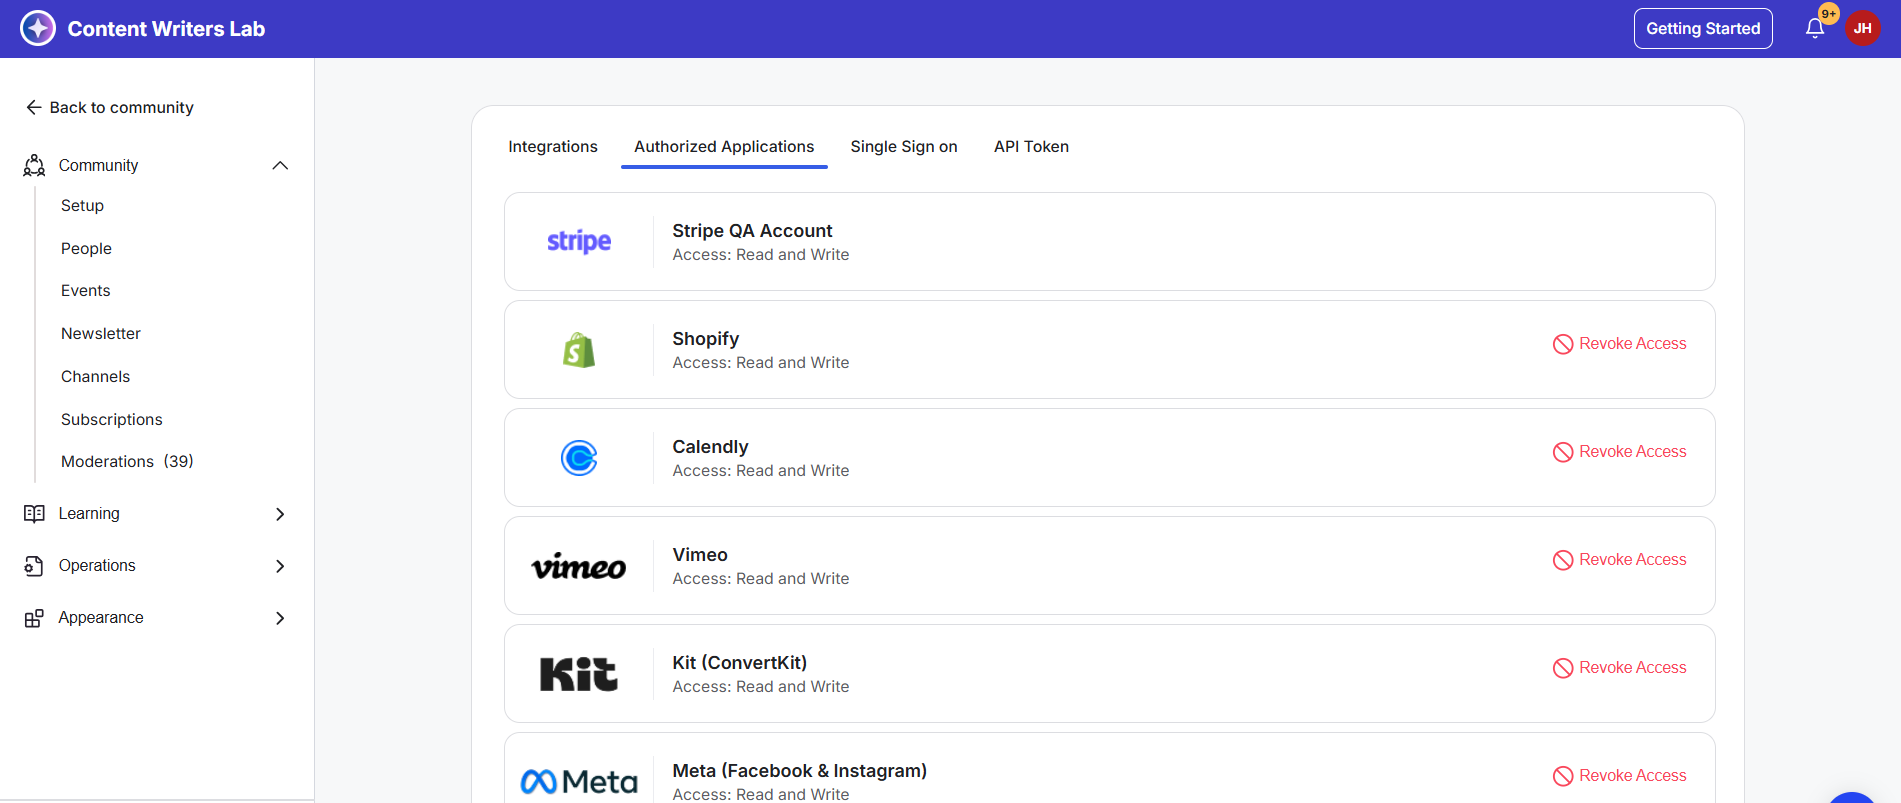Image resolution: width=1901 pixels, height=803 pixels.
Task: Open Subscriptions in the sidebar
Action: (111, 419)
